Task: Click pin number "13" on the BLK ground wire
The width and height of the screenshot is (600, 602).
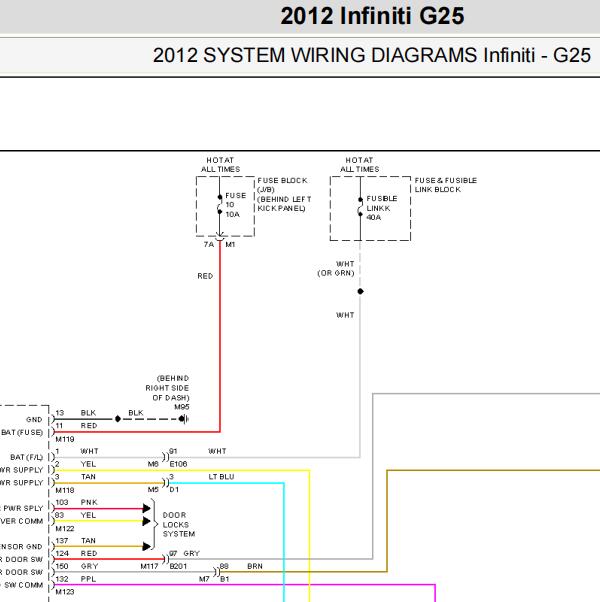Action: (x=60, y=413)
